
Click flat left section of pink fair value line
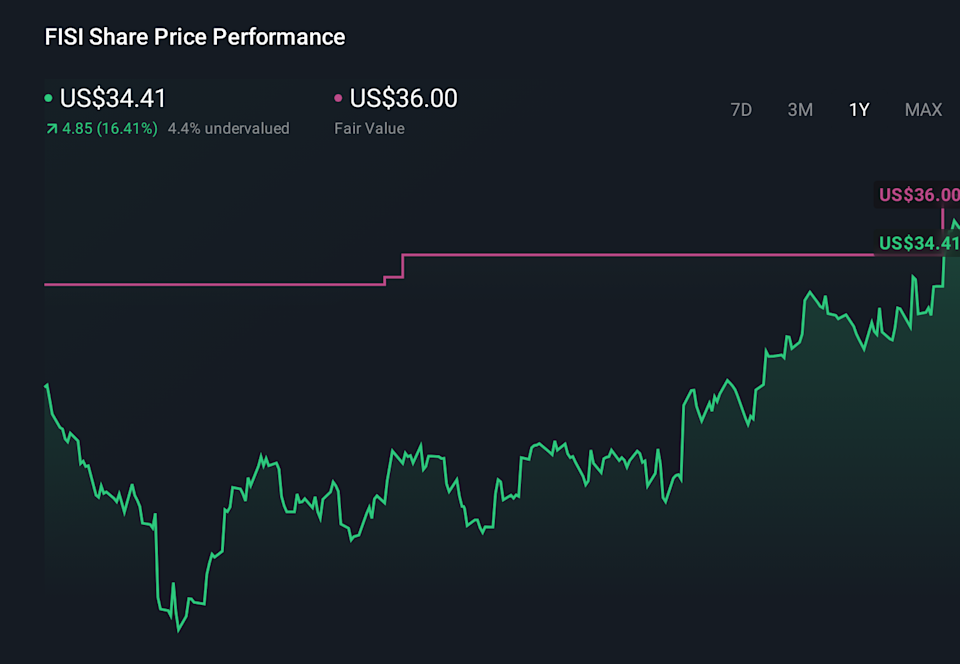coord(200,284)
